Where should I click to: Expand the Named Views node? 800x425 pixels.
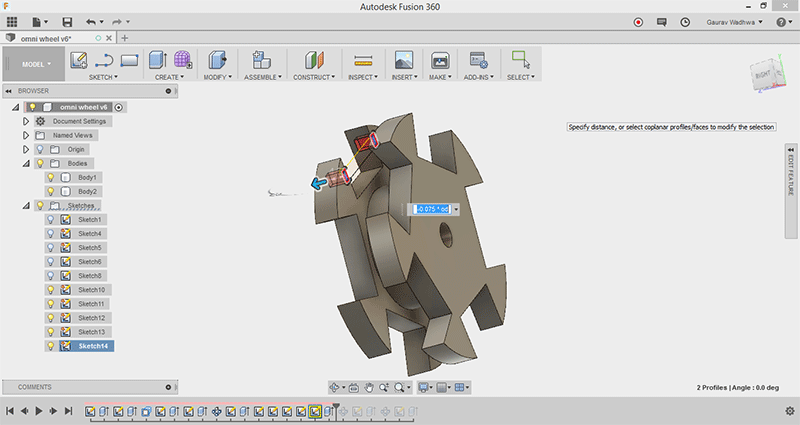click(x=26, y=135)
